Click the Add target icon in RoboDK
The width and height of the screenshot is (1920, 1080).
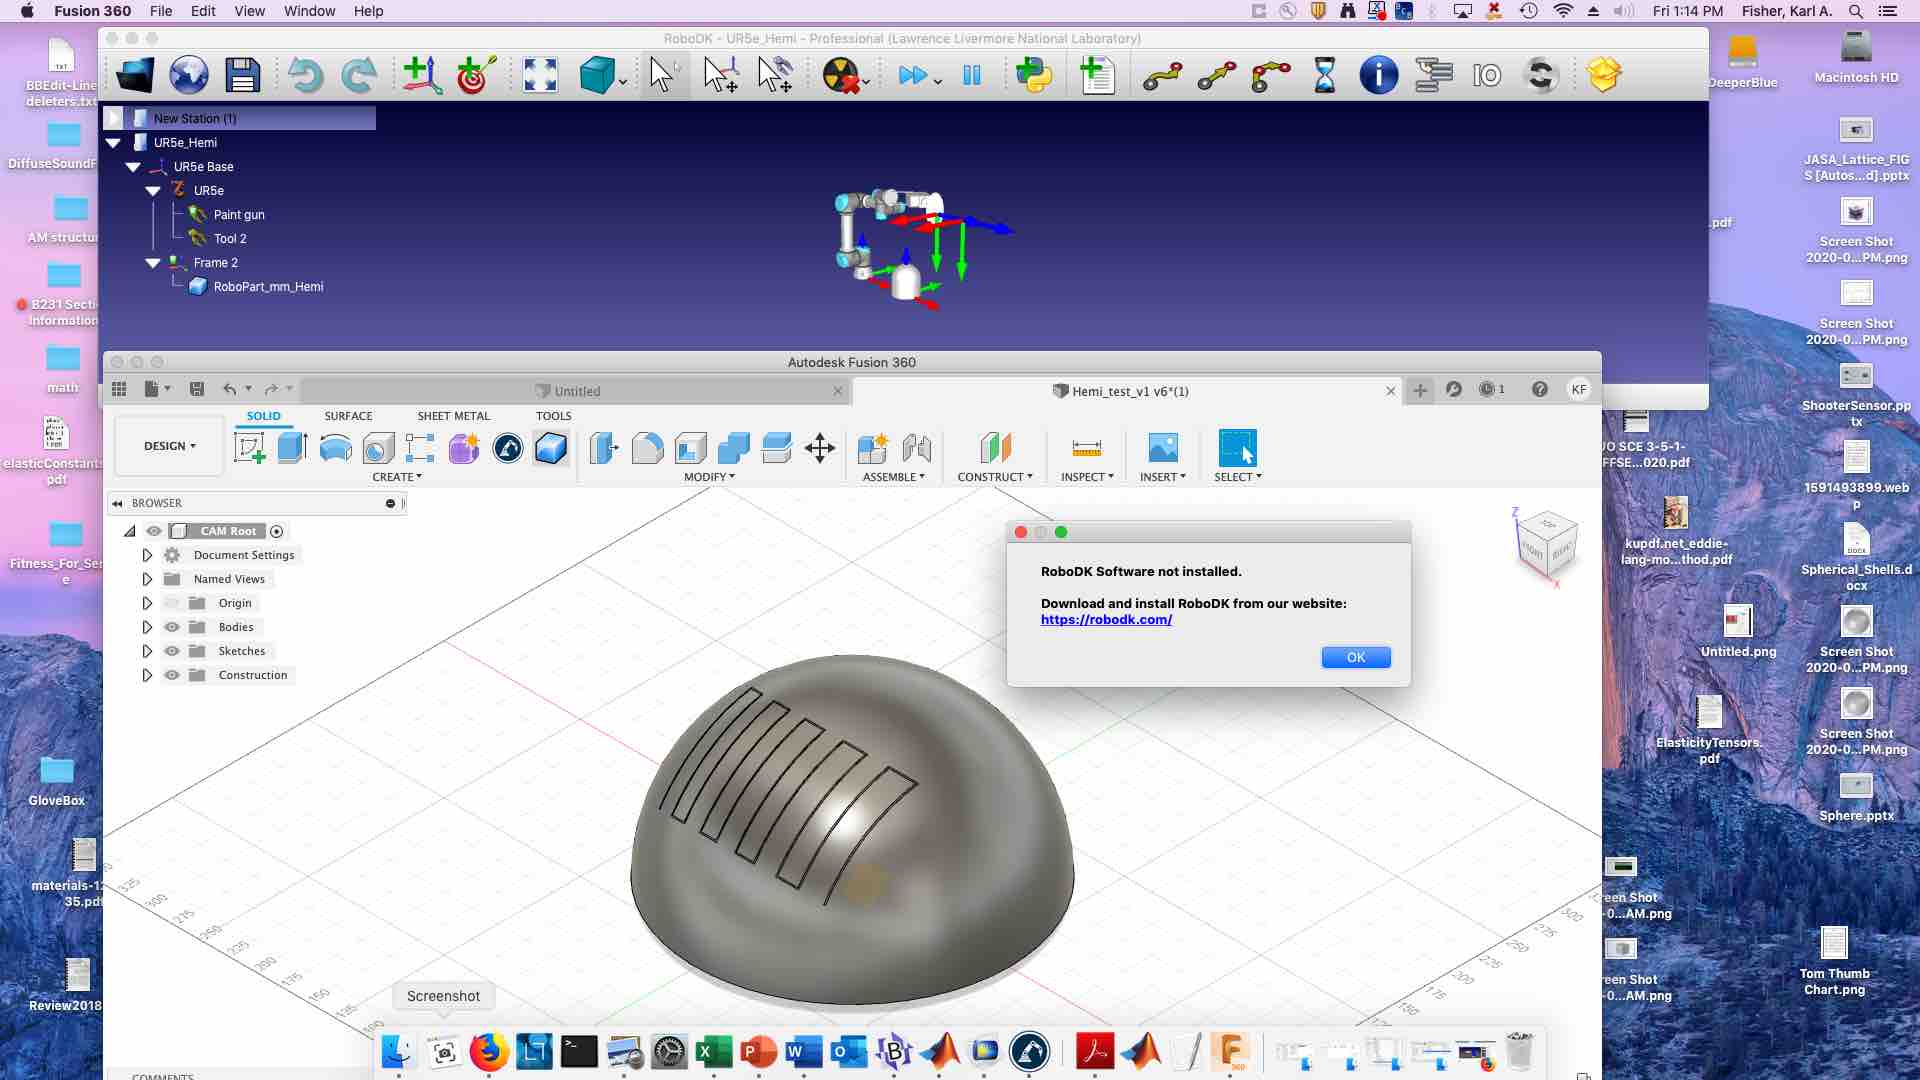476,75
